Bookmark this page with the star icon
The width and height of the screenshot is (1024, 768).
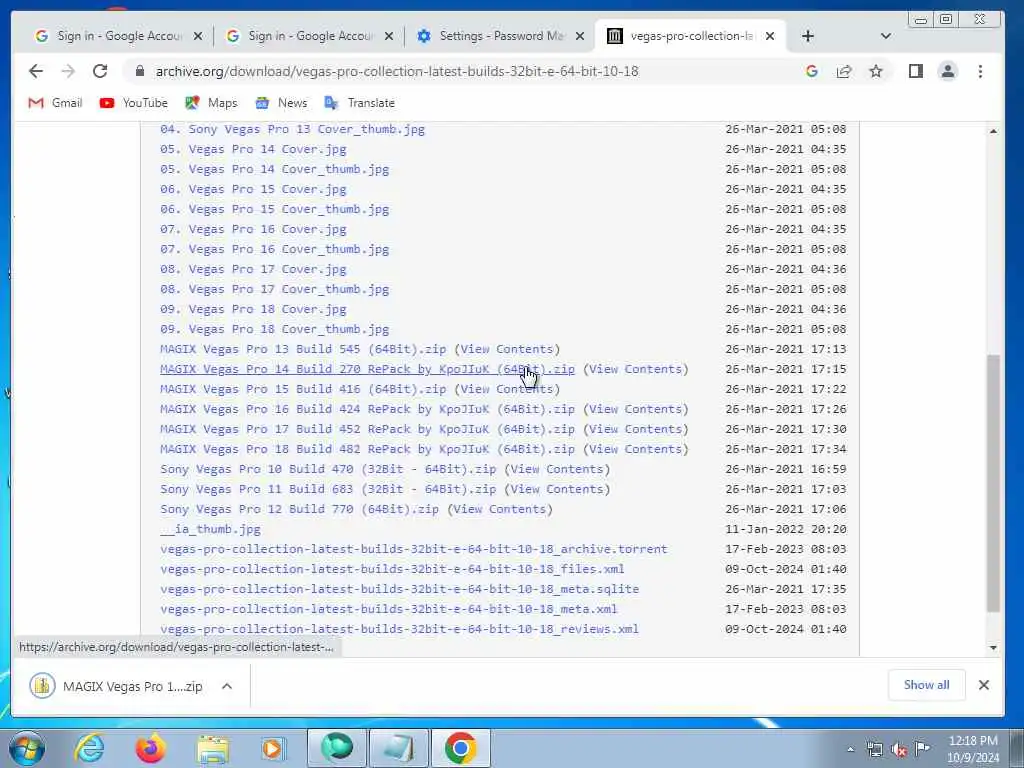tap(876, 71)
